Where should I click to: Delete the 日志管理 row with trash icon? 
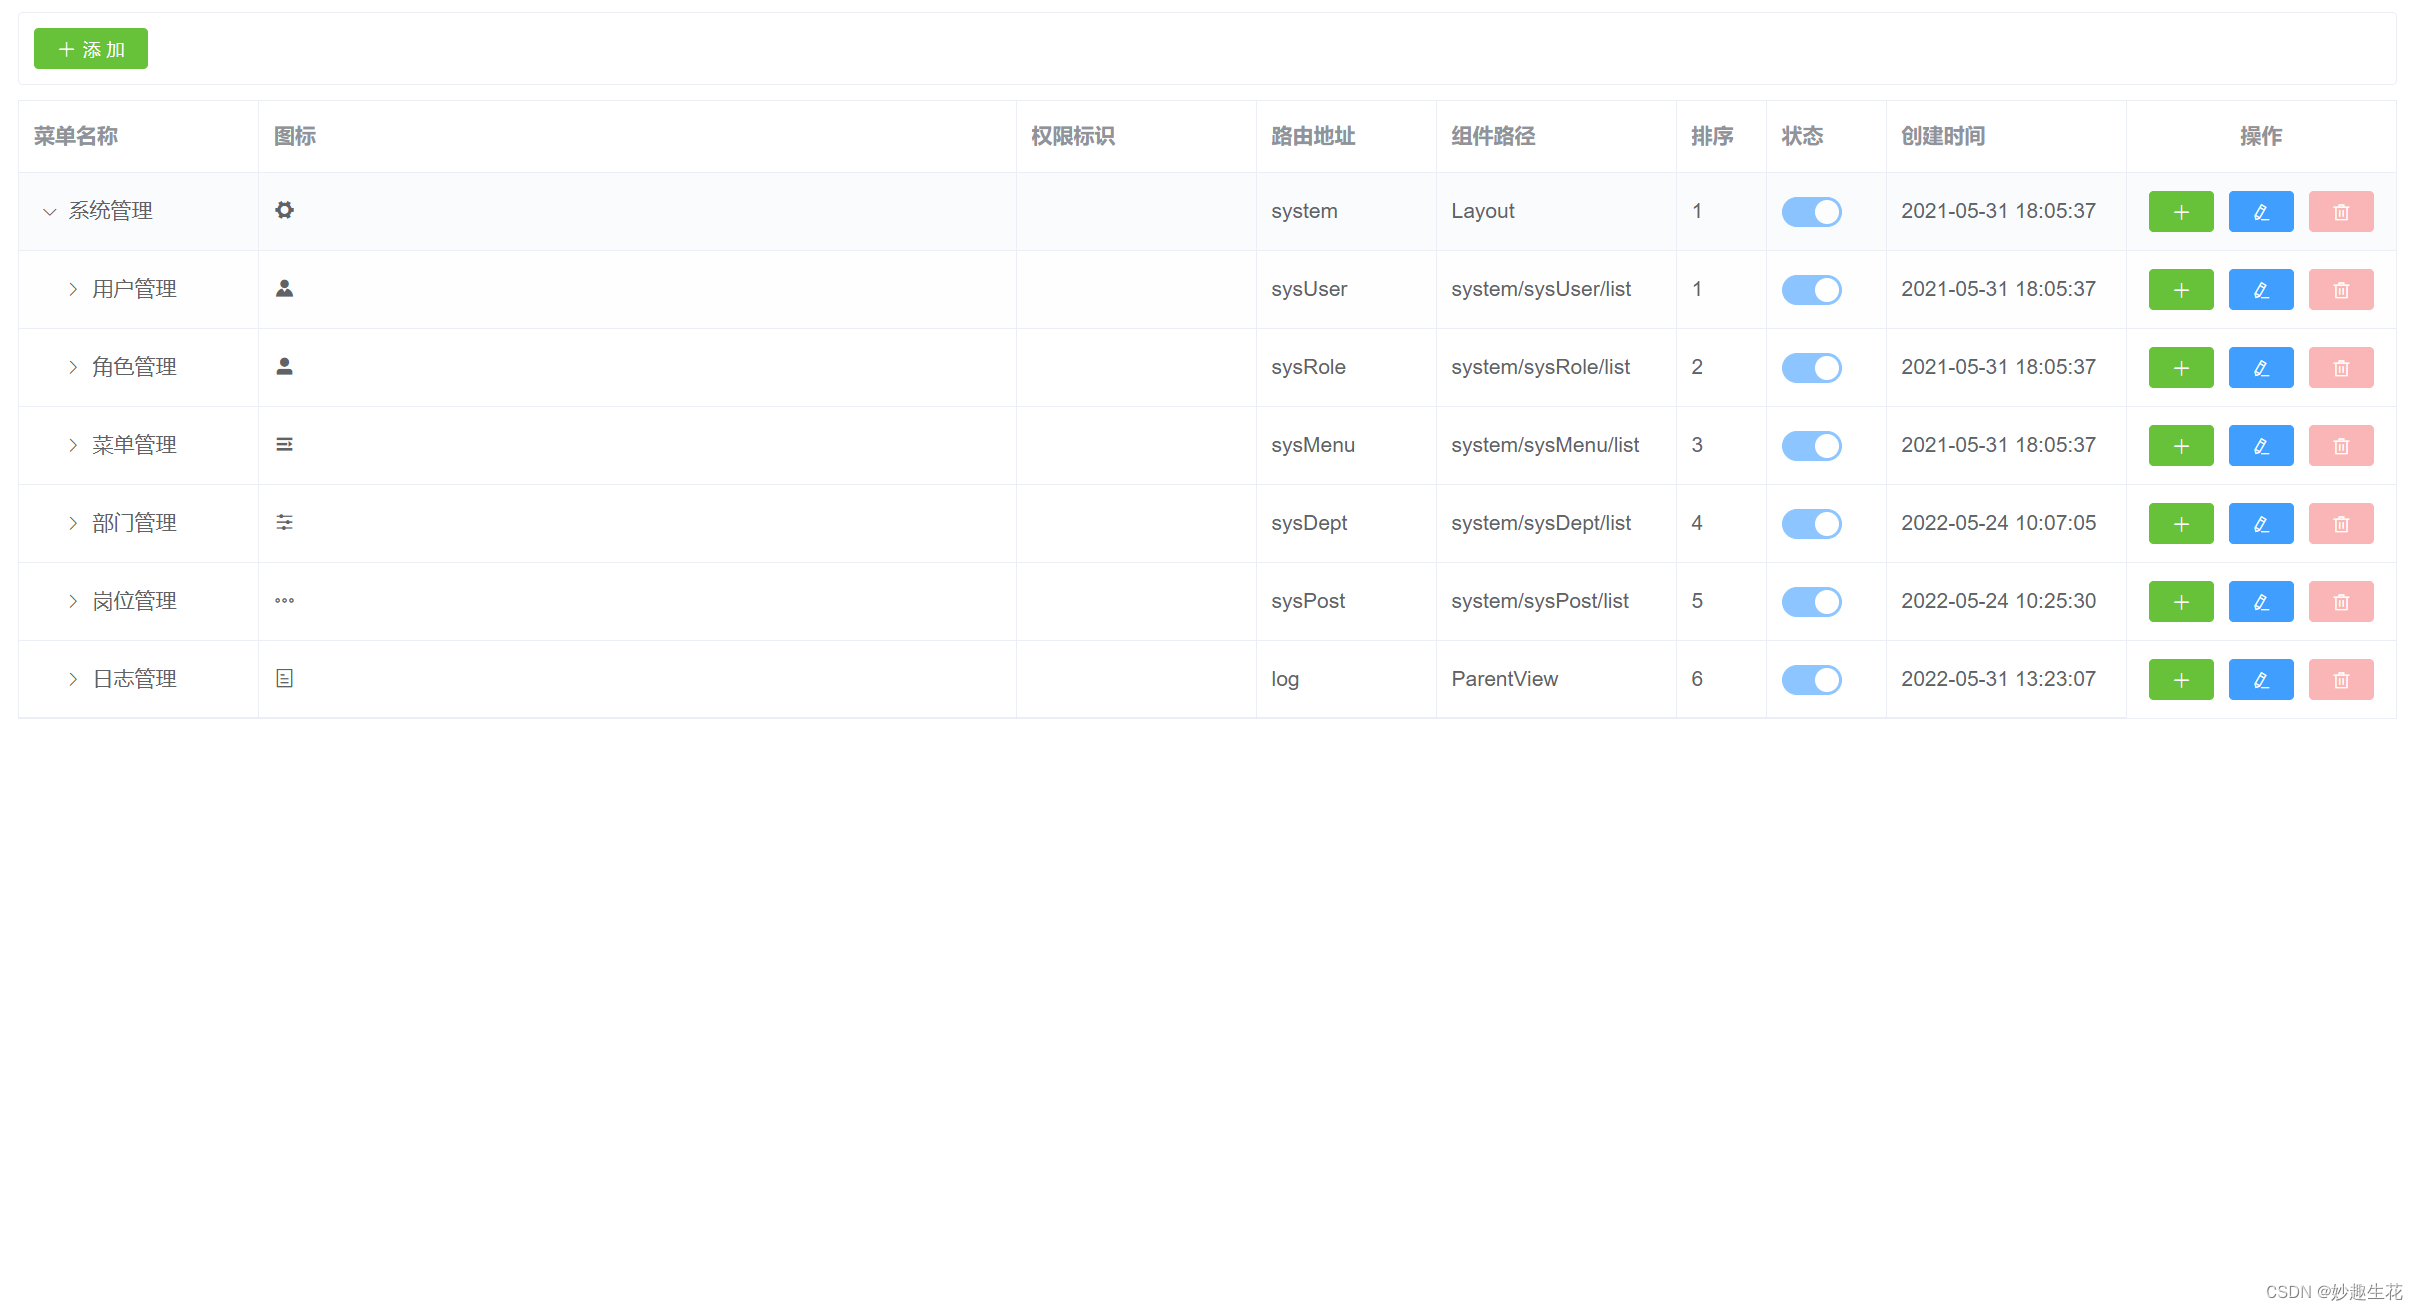point(2341,680)
